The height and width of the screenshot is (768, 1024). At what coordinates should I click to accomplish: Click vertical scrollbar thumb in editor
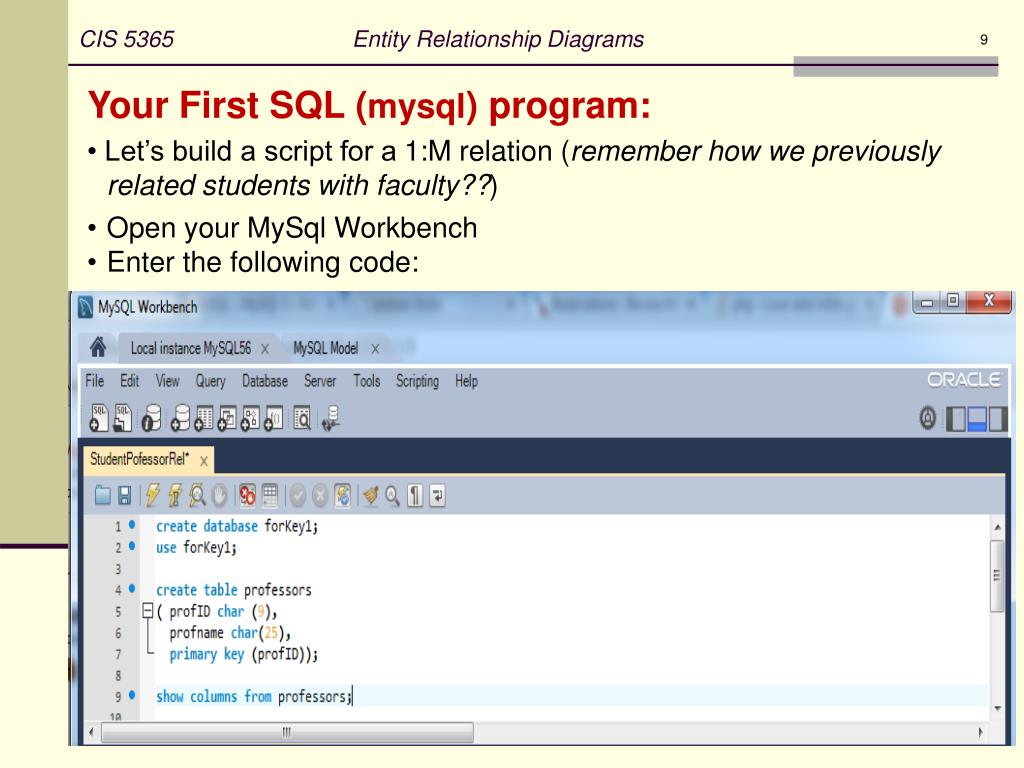997,576
